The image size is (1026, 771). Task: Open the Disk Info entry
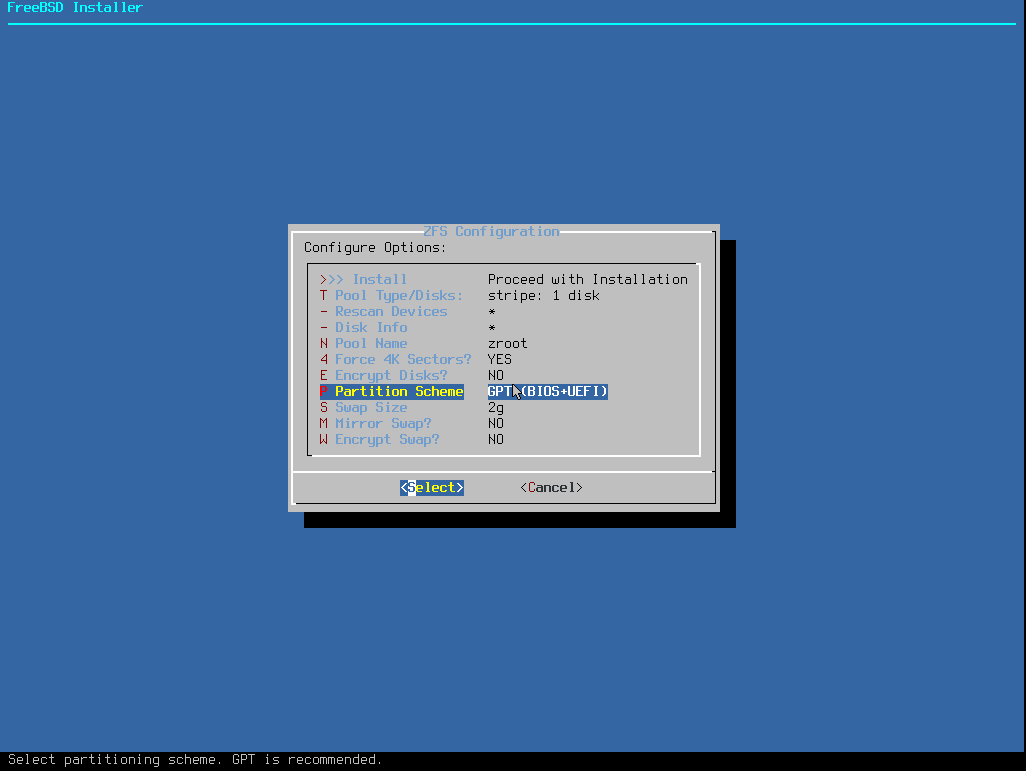371,327
